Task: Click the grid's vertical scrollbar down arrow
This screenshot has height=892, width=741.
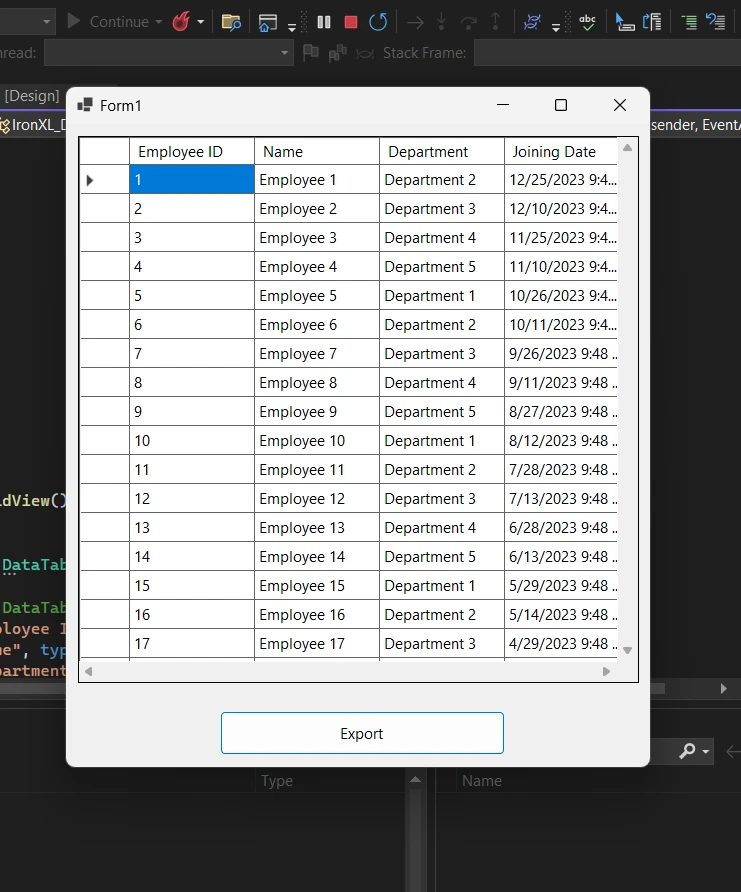Action: pyautogui.click(x=628, y=650)
